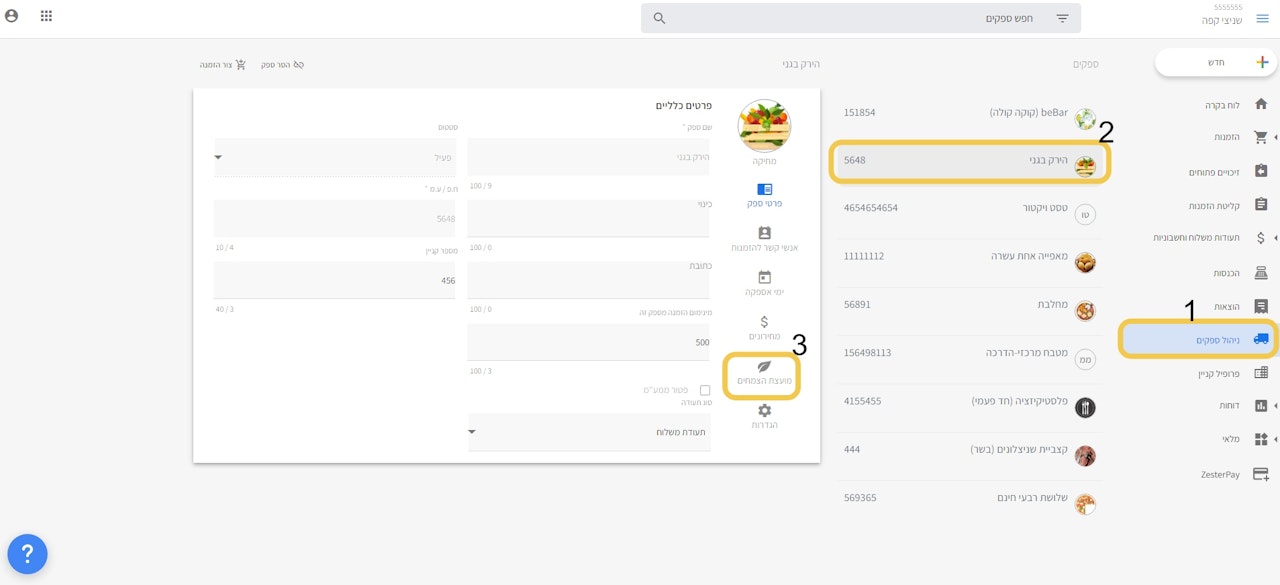Open the user account icon
This screenshot has height=585, width=1280.
[x=12, y=16]
